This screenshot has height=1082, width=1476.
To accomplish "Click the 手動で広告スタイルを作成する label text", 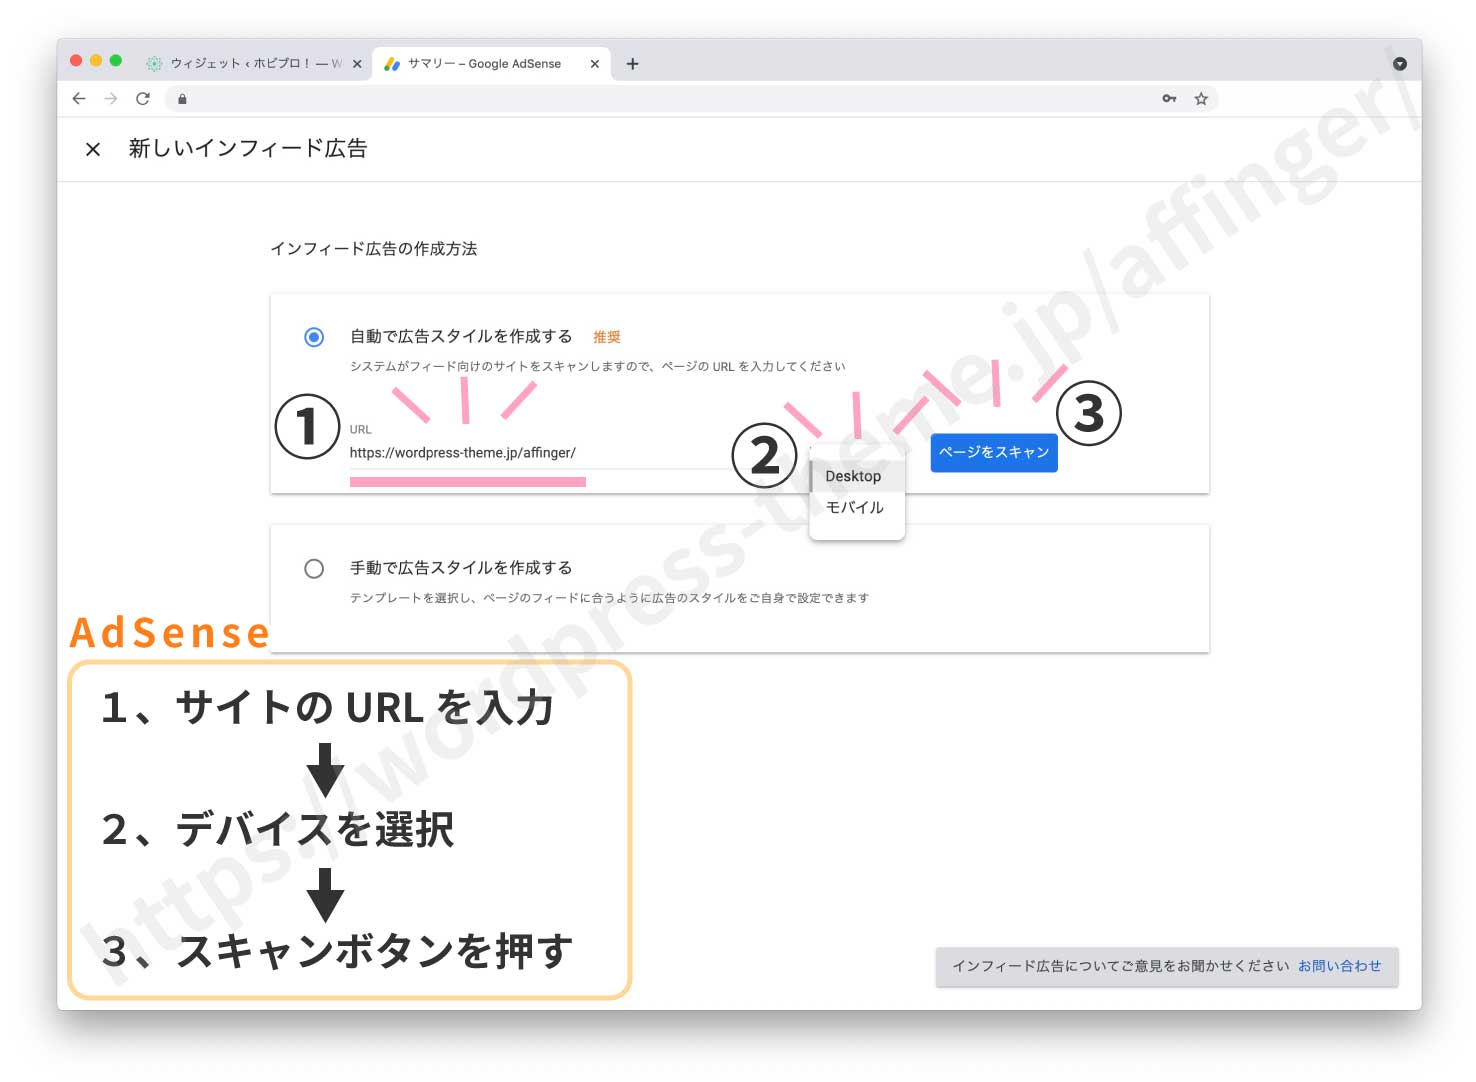I will pos(461,568).
